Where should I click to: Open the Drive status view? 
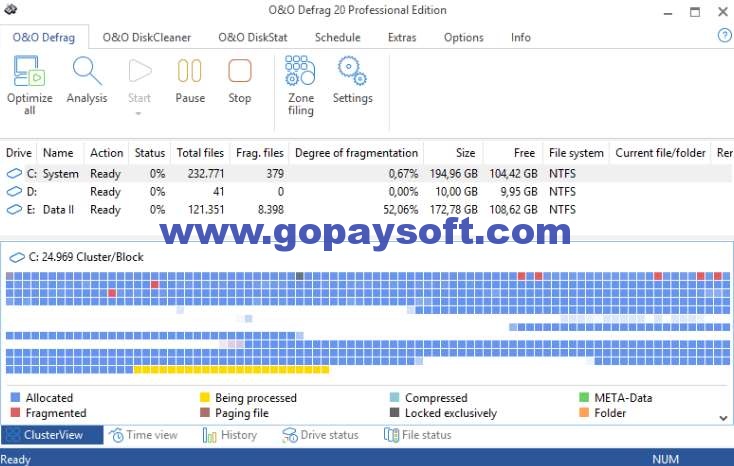coord(320,435)
